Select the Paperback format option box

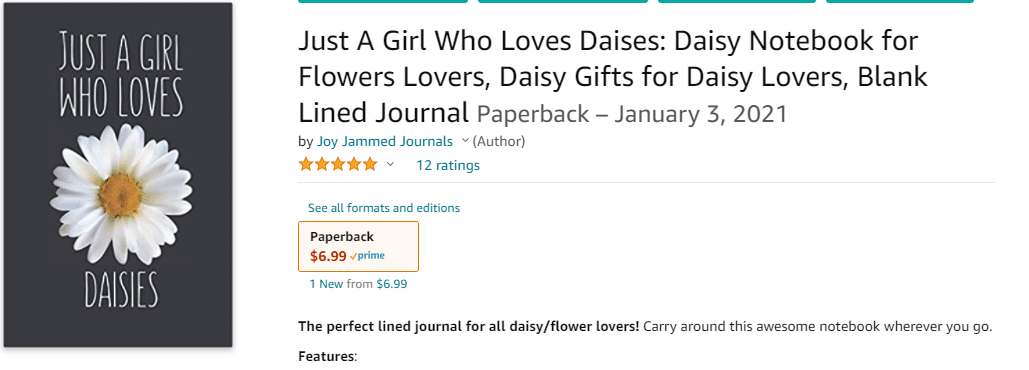tap(358, 247)
